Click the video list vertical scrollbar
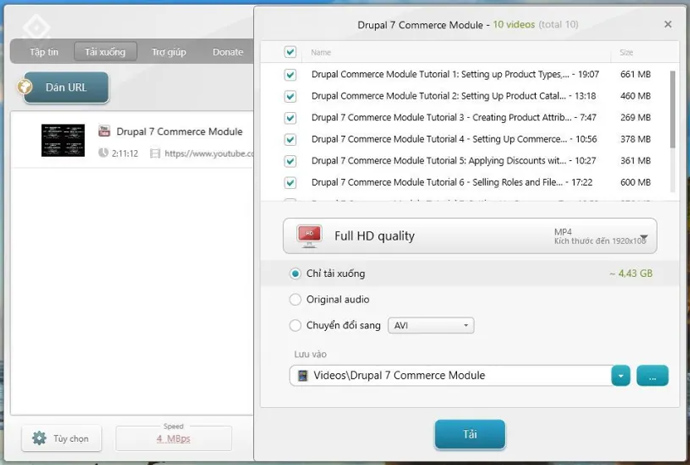The height and width of the screenshot is (465, 690). pyautogui.click(x=672, y=109)
